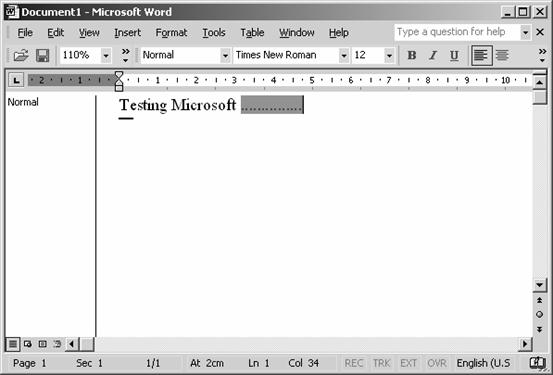Toggle Bold formatting button
The image size is (553, 375).
[x=412, y=55]
